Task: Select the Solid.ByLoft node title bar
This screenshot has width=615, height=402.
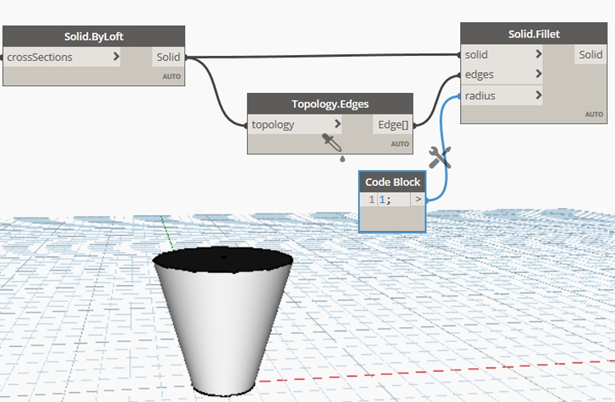Action: coord(93,36)
